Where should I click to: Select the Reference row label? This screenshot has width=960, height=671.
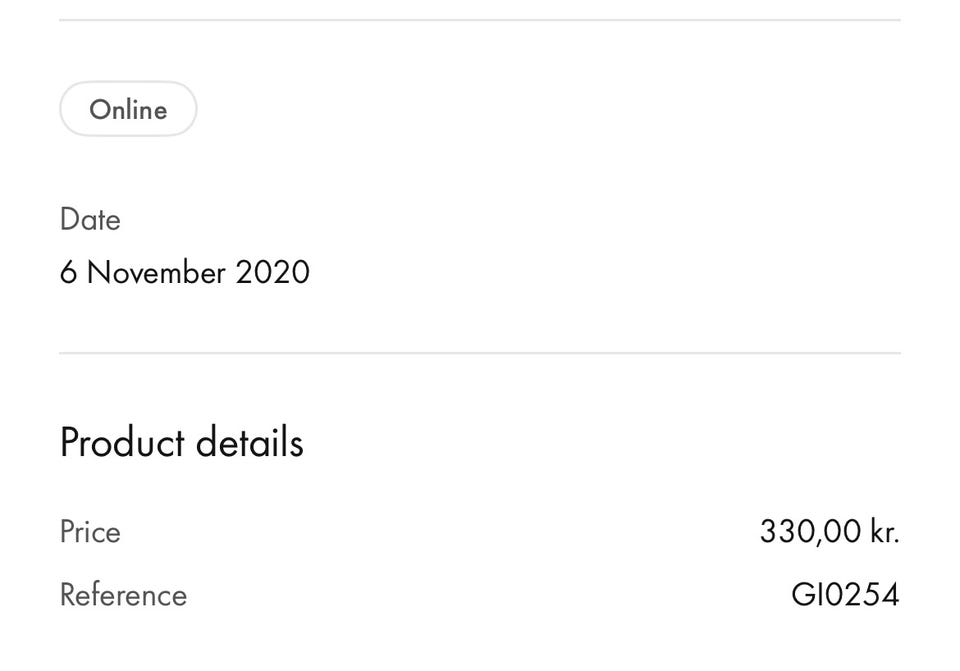(123, 595)
